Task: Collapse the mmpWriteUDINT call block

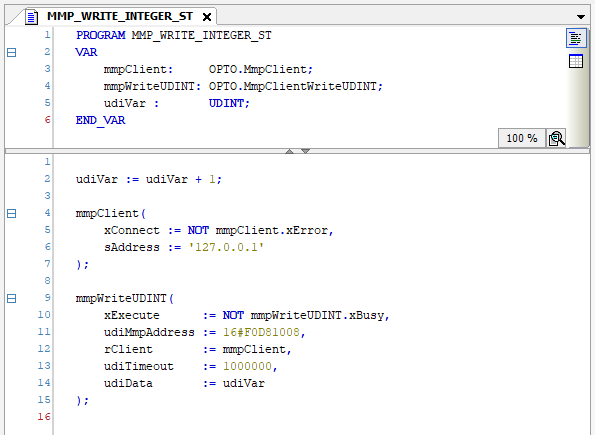Action: click(12, 299)
